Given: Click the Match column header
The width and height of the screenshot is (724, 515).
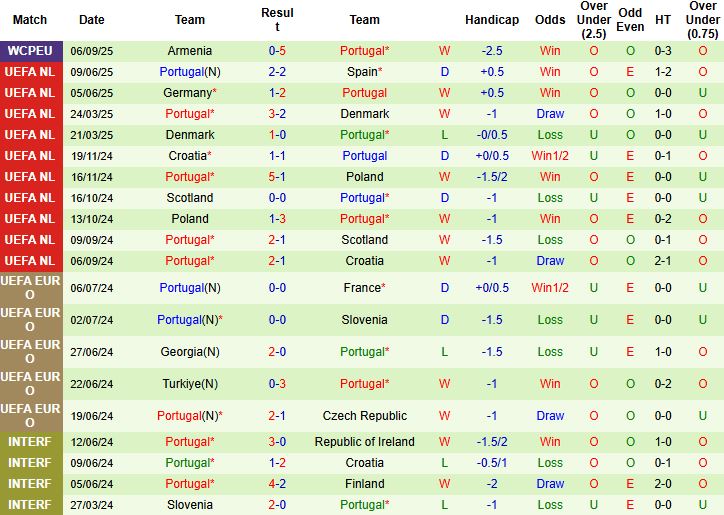Looking at the screenshot, I should [30, 20].
